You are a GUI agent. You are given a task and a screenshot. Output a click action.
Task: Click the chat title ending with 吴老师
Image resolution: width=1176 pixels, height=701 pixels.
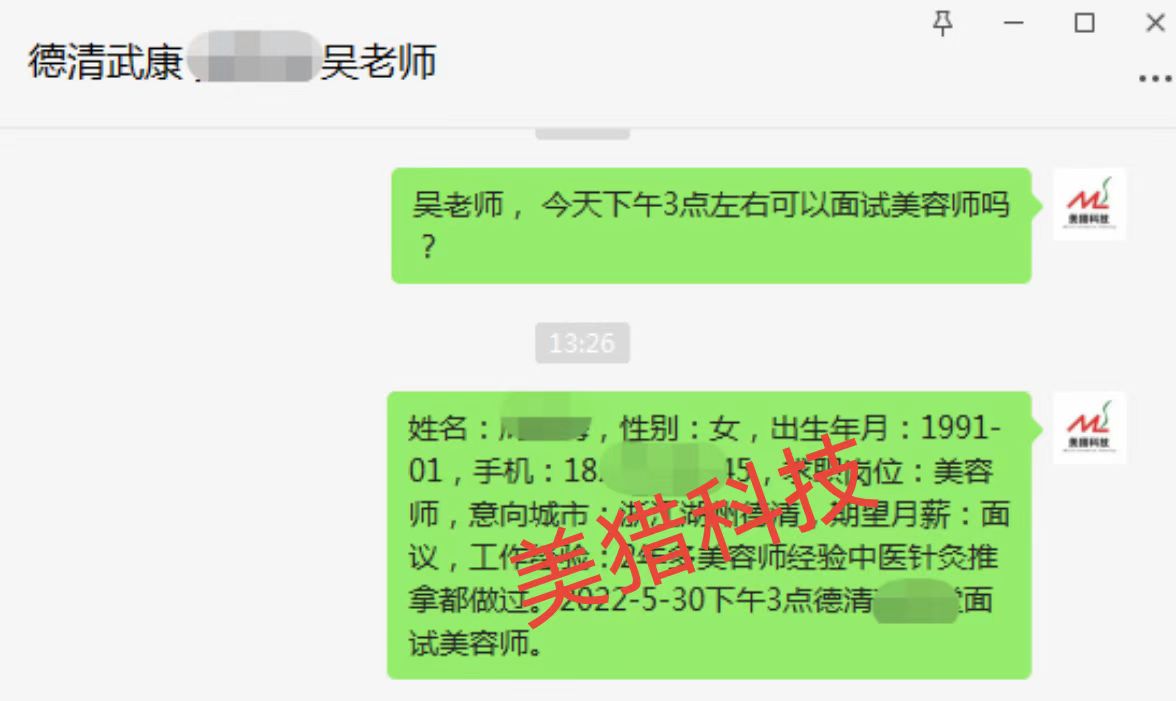point(232,61)
